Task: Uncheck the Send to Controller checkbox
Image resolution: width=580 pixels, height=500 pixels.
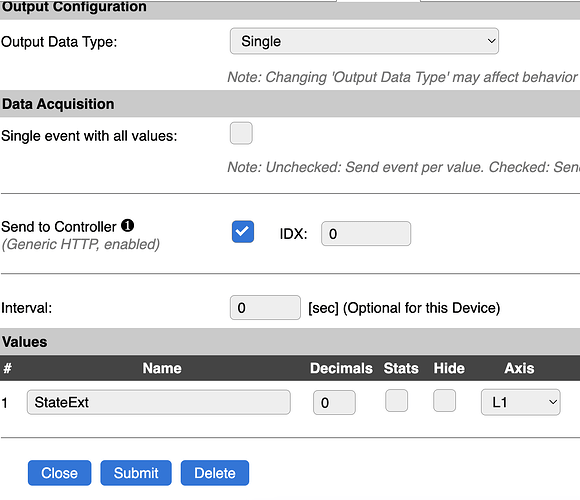Action: point(243,232)
